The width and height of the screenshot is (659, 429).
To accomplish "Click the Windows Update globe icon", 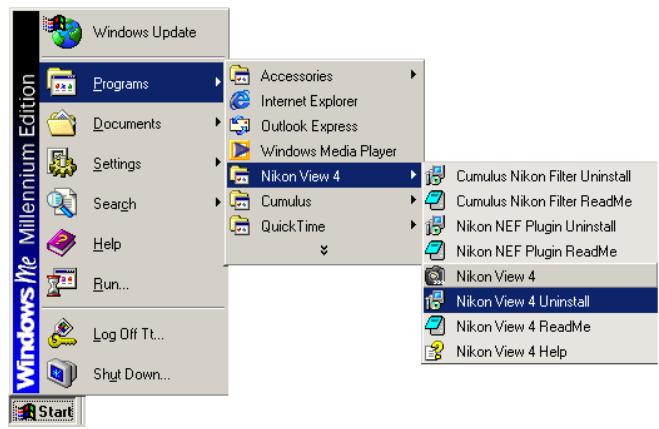I will pyautogui.click(x=63, y=31).
